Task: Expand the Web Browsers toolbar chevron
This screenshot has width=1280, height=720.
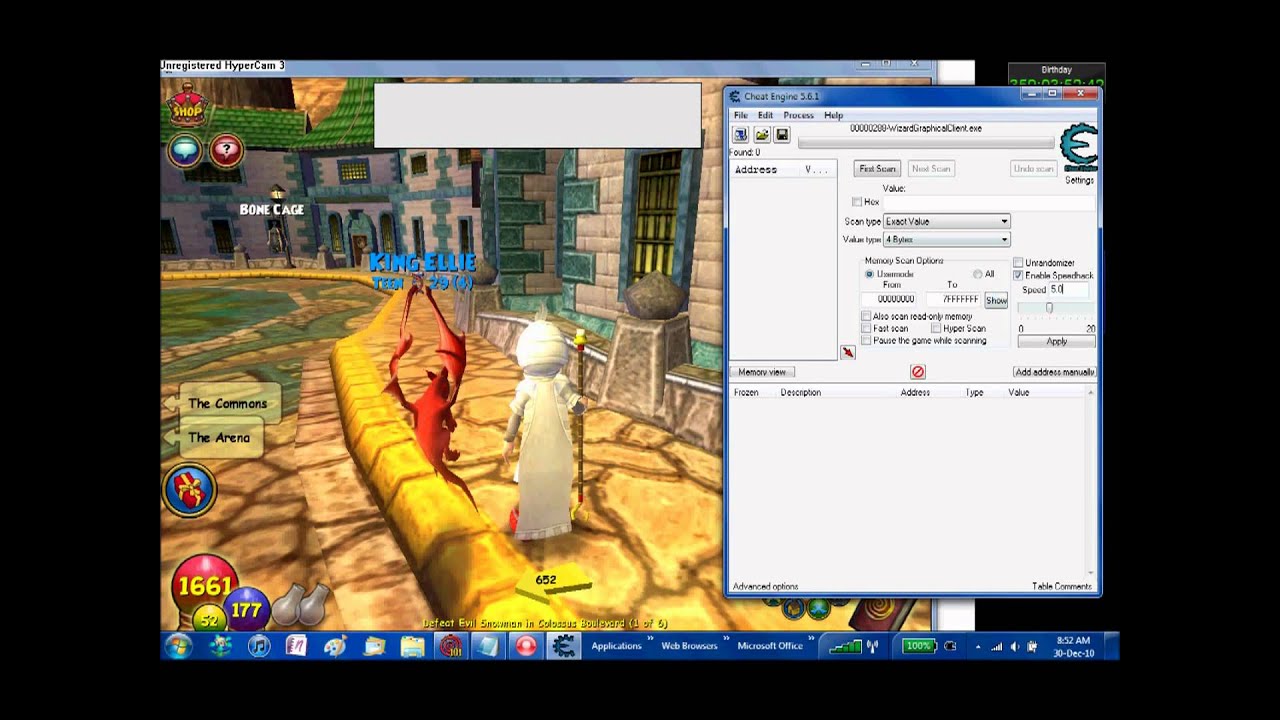Action: 727,640
